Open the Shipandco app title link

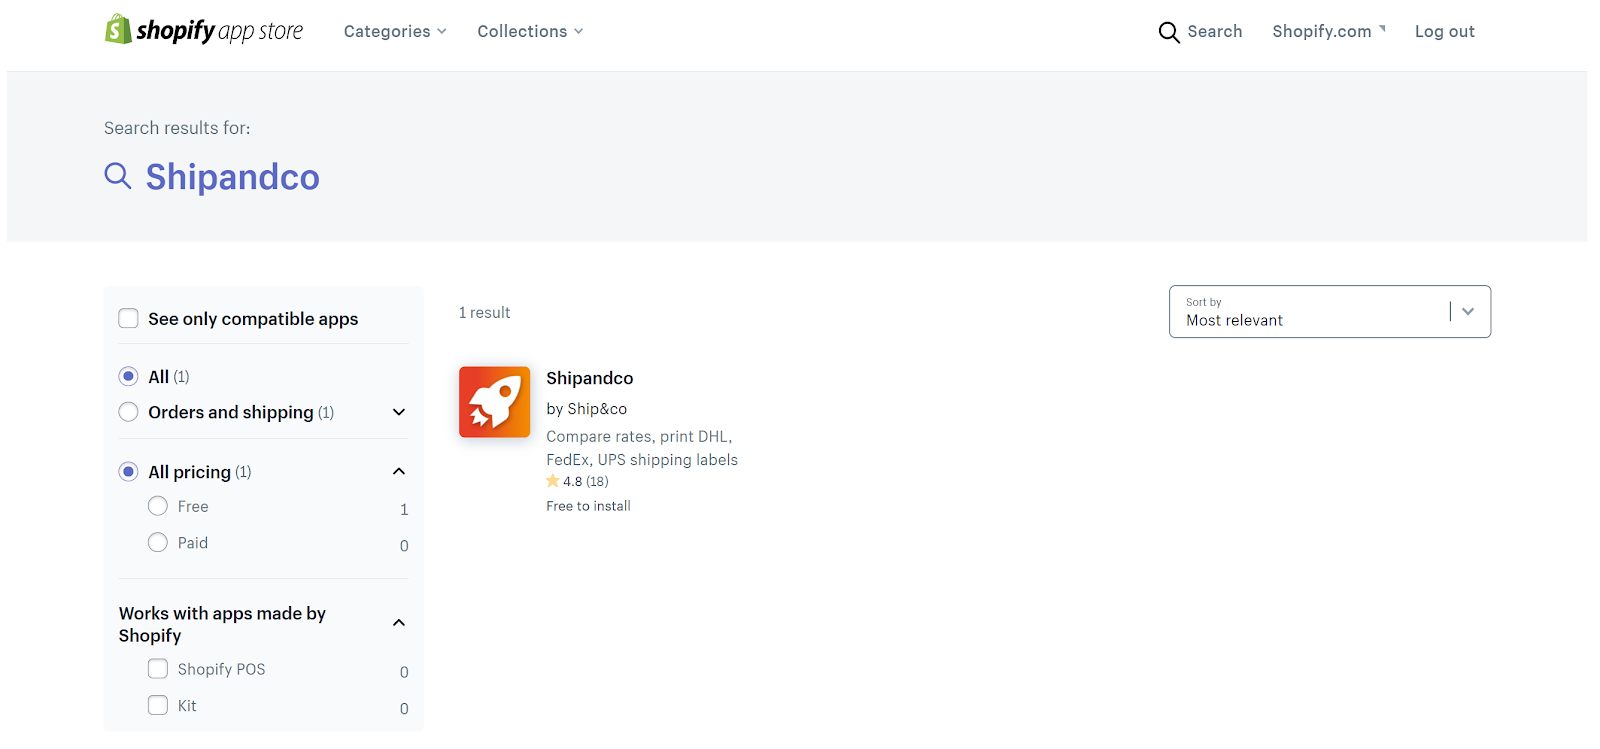590,378
